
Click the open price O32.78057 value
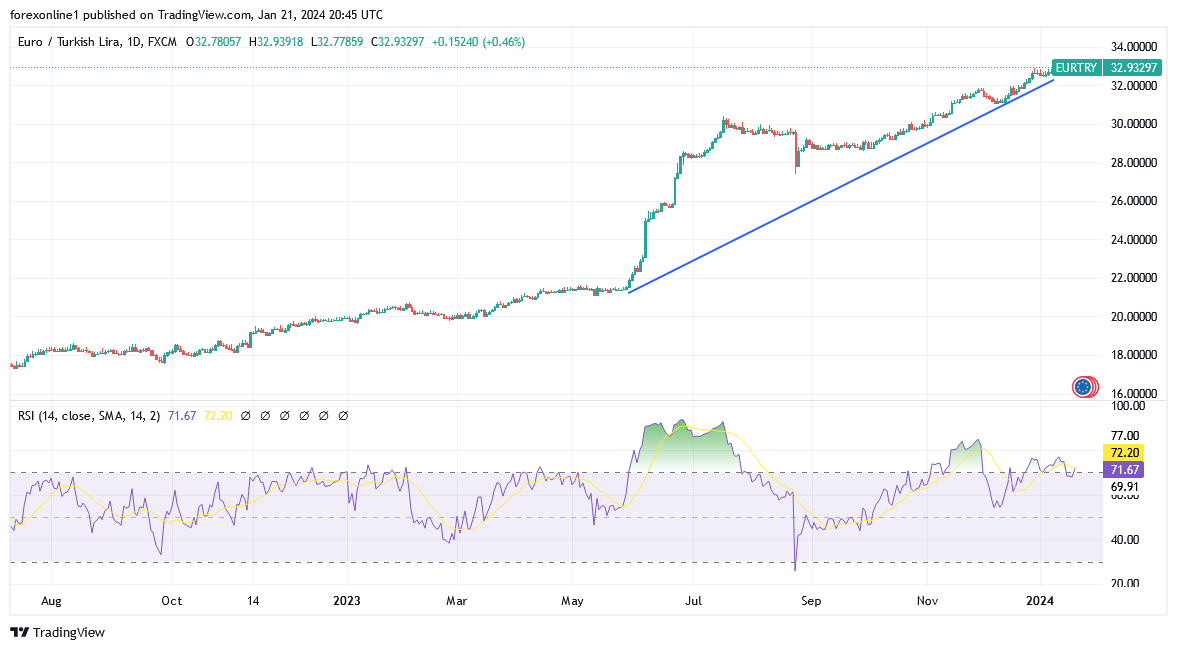coord(213,42)
